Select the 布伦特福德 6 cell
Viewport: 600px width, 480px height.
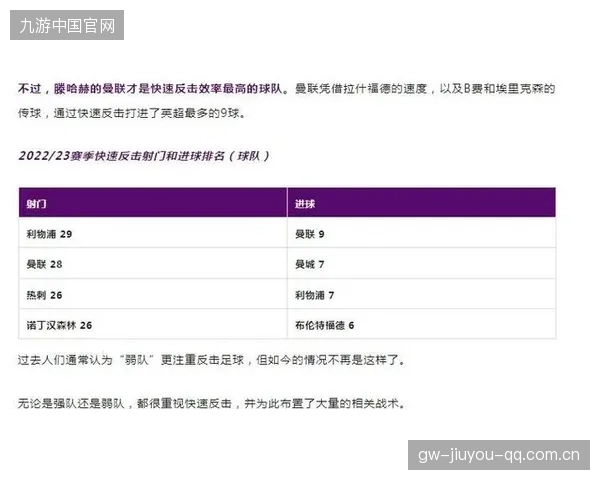[421, 324]
